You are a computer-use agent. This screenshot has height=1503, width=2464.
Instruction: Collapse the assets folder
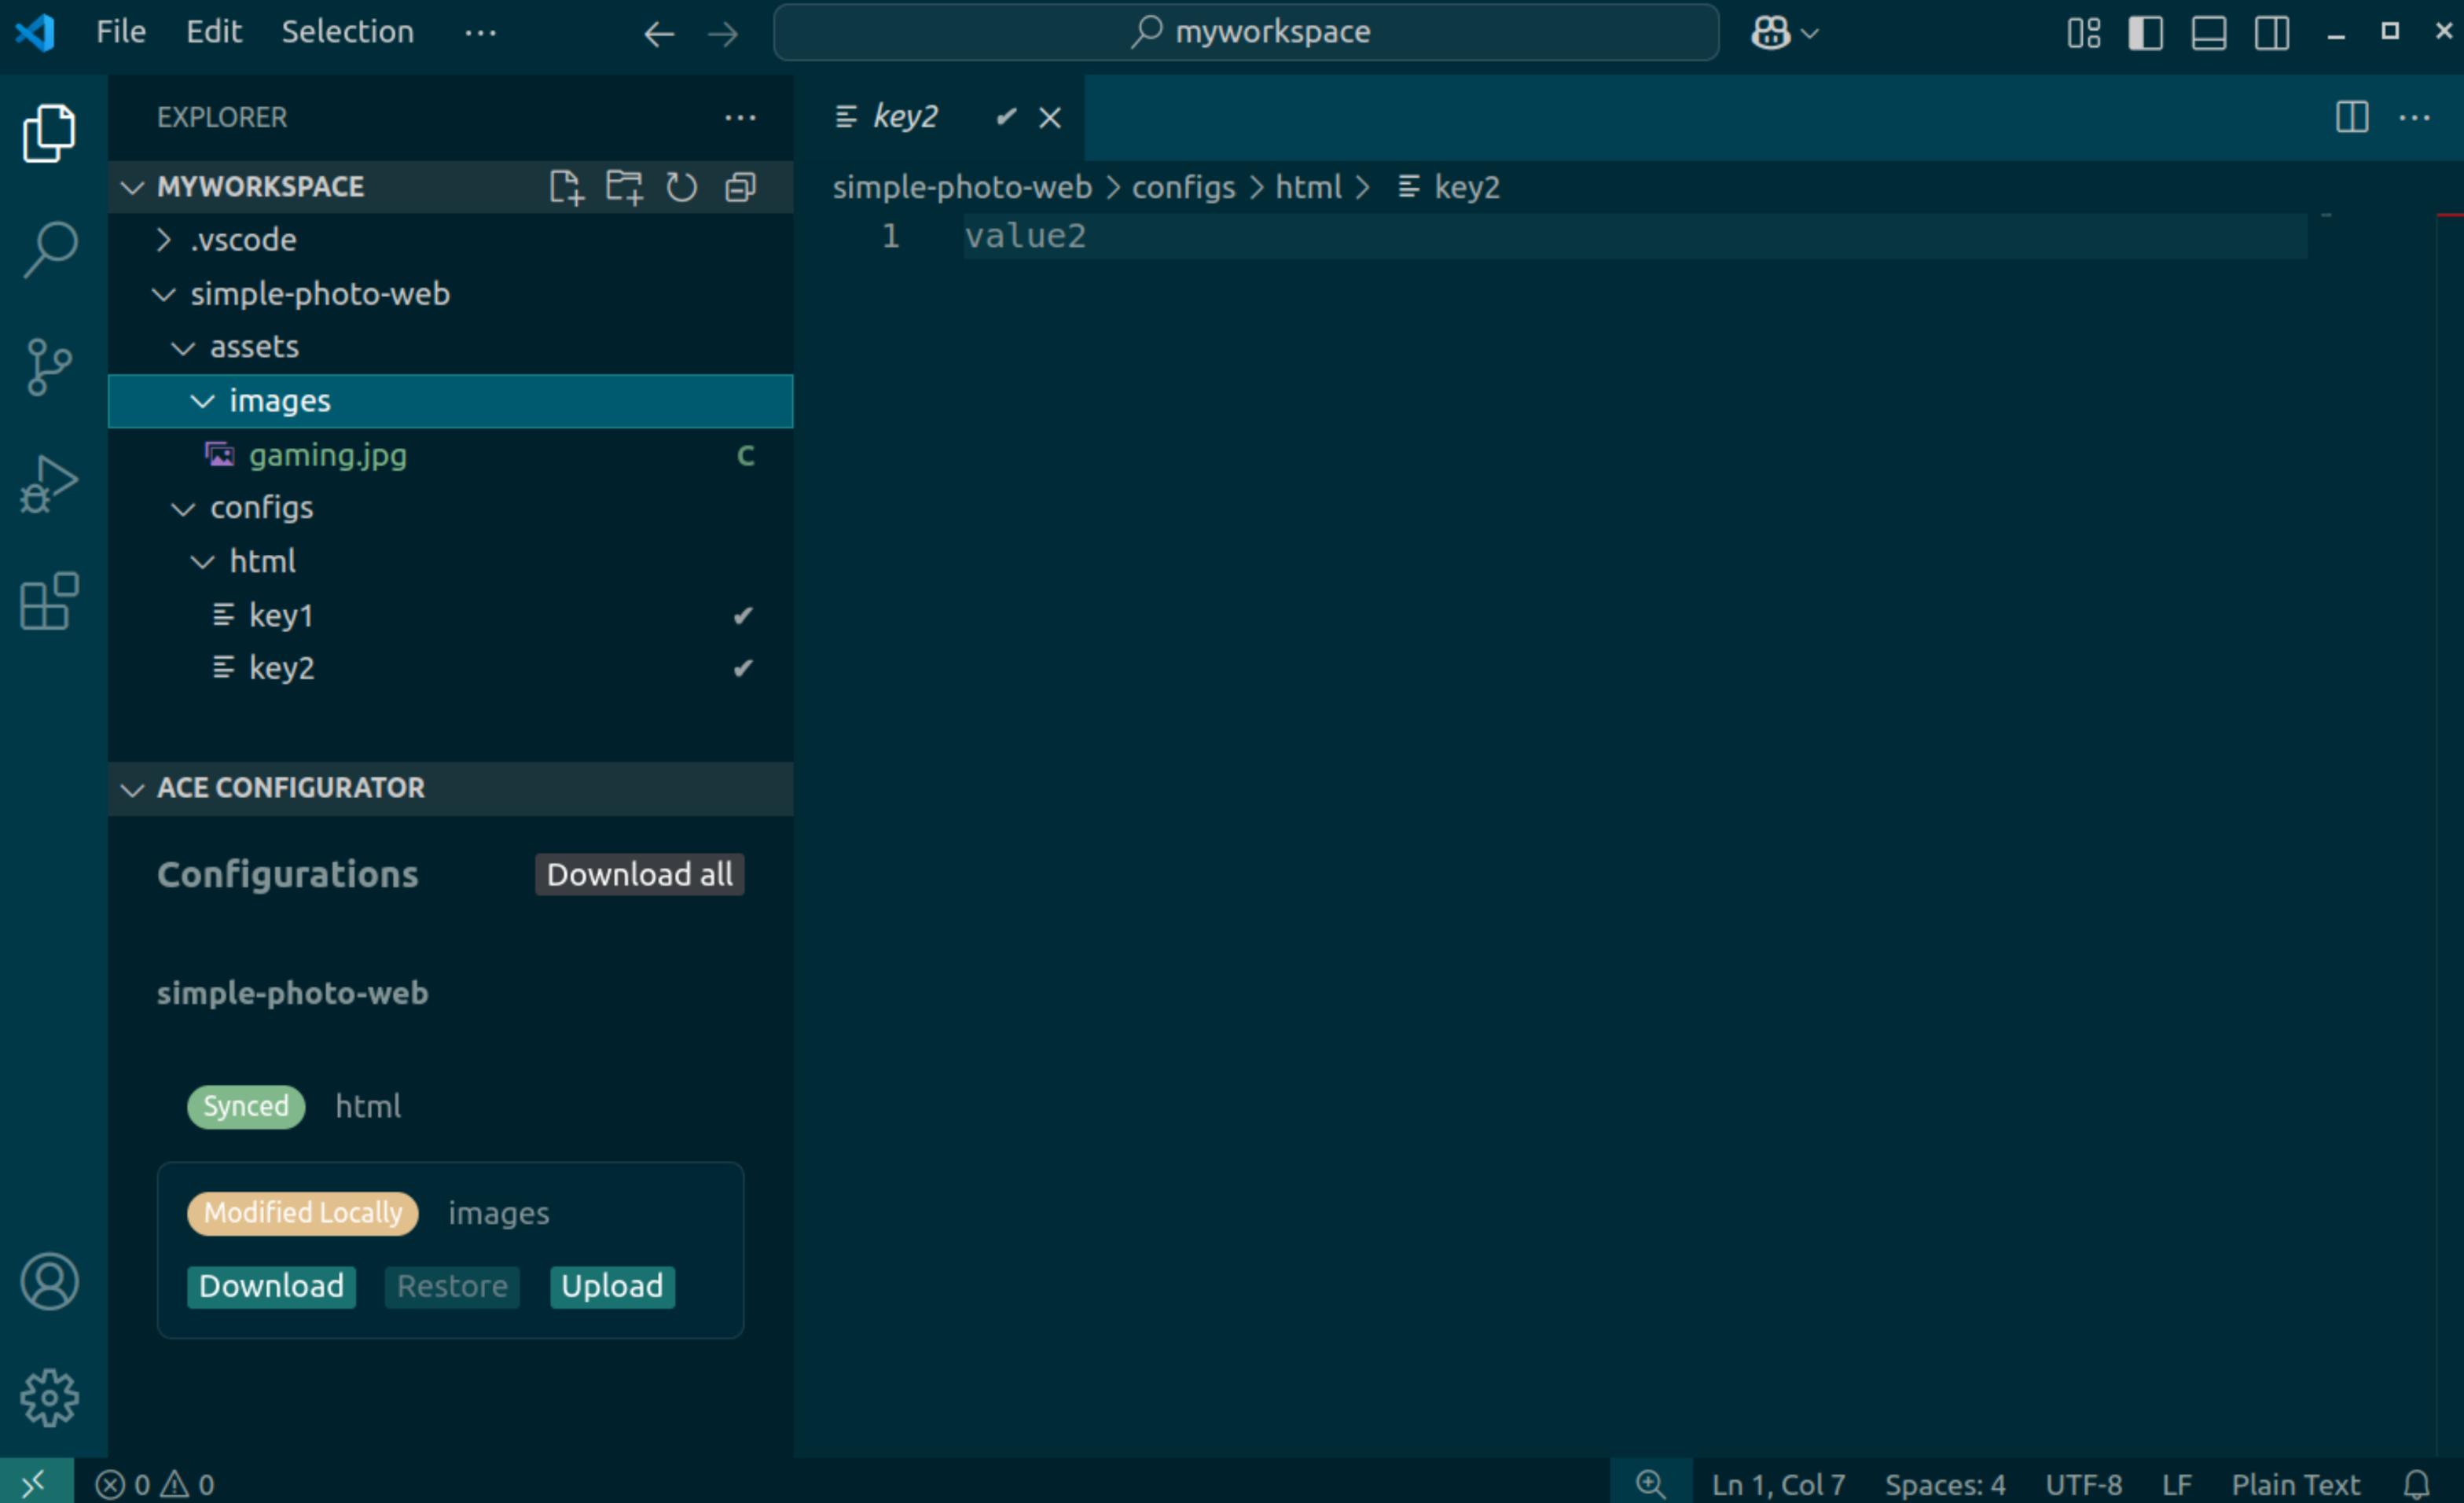point(450,347)
